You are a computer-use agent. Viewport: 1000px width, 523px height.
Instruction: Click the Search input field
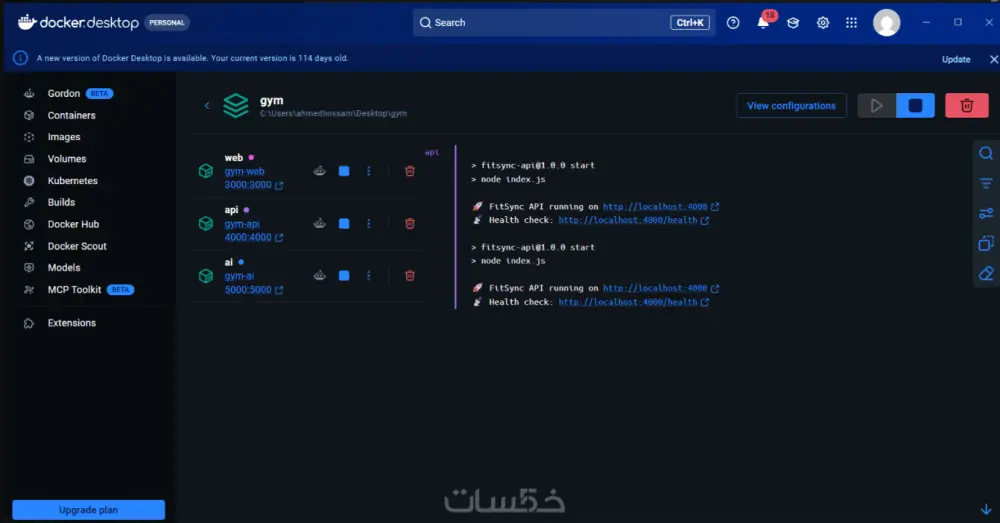[x=562, y=22]
